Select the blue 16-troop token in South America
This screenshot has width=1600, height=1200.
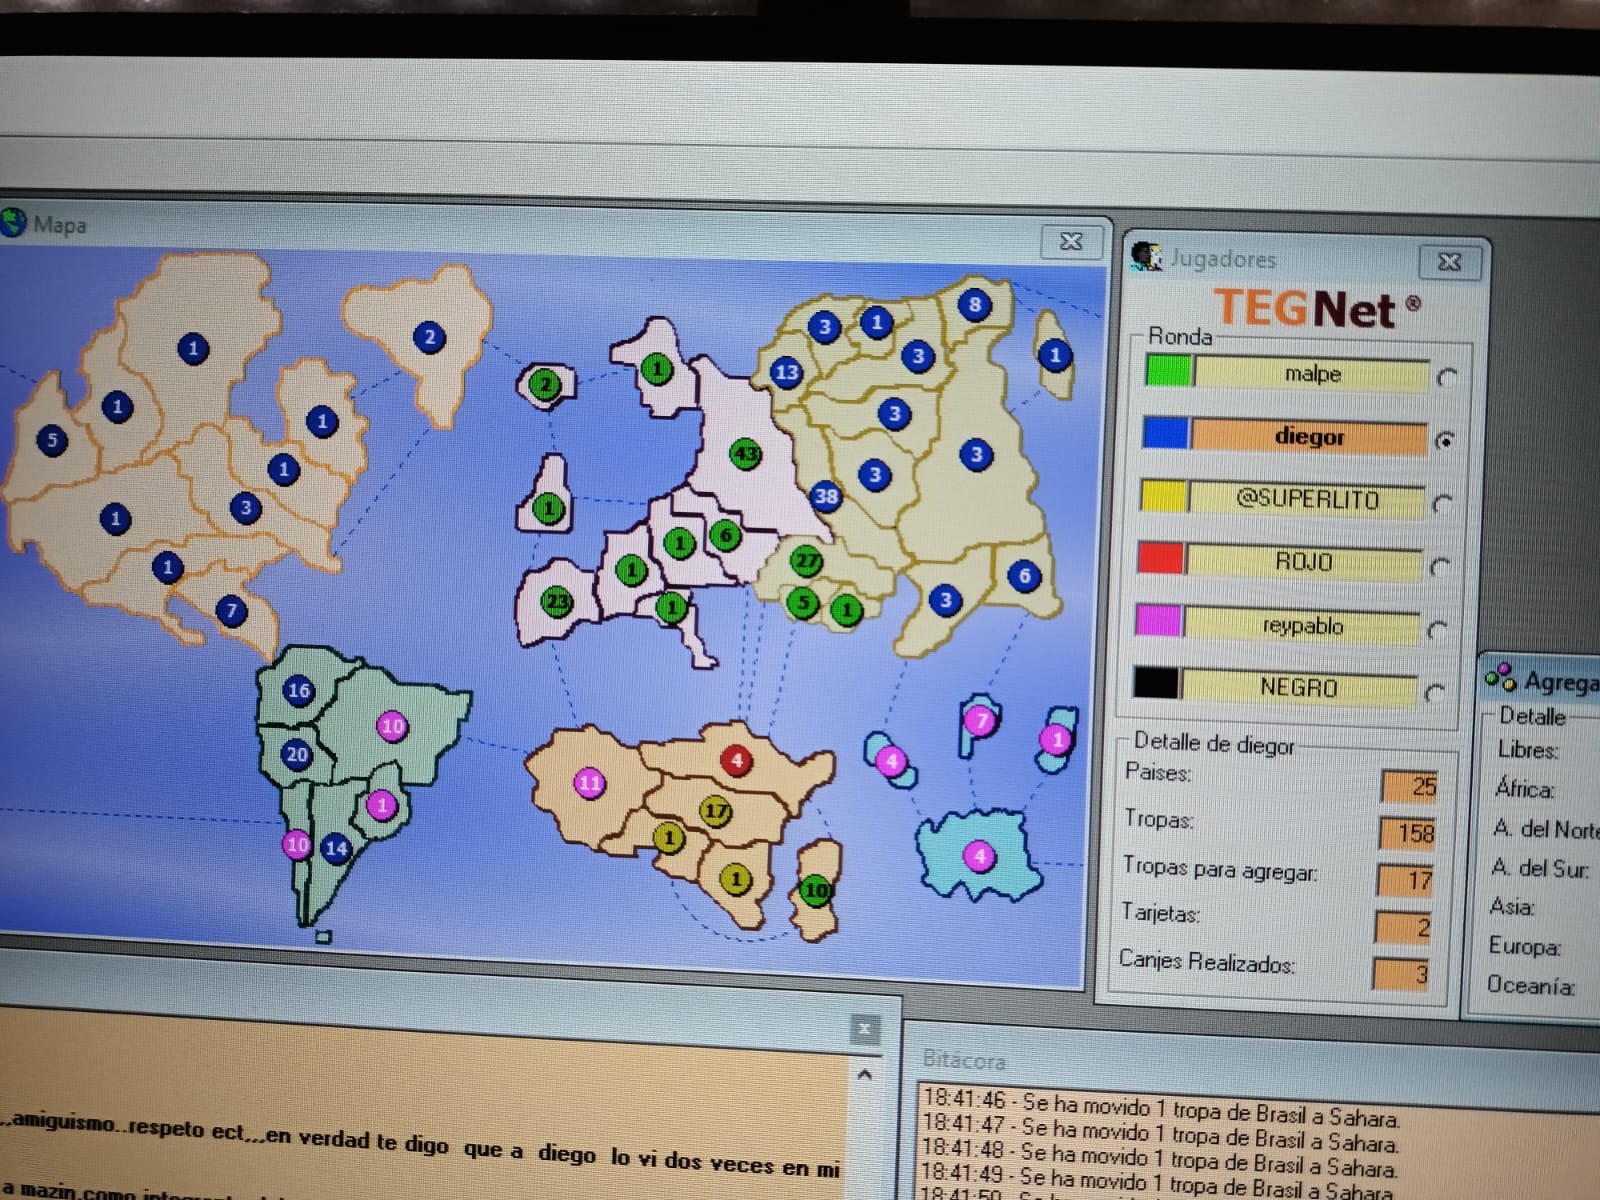(x=298, y=690)
